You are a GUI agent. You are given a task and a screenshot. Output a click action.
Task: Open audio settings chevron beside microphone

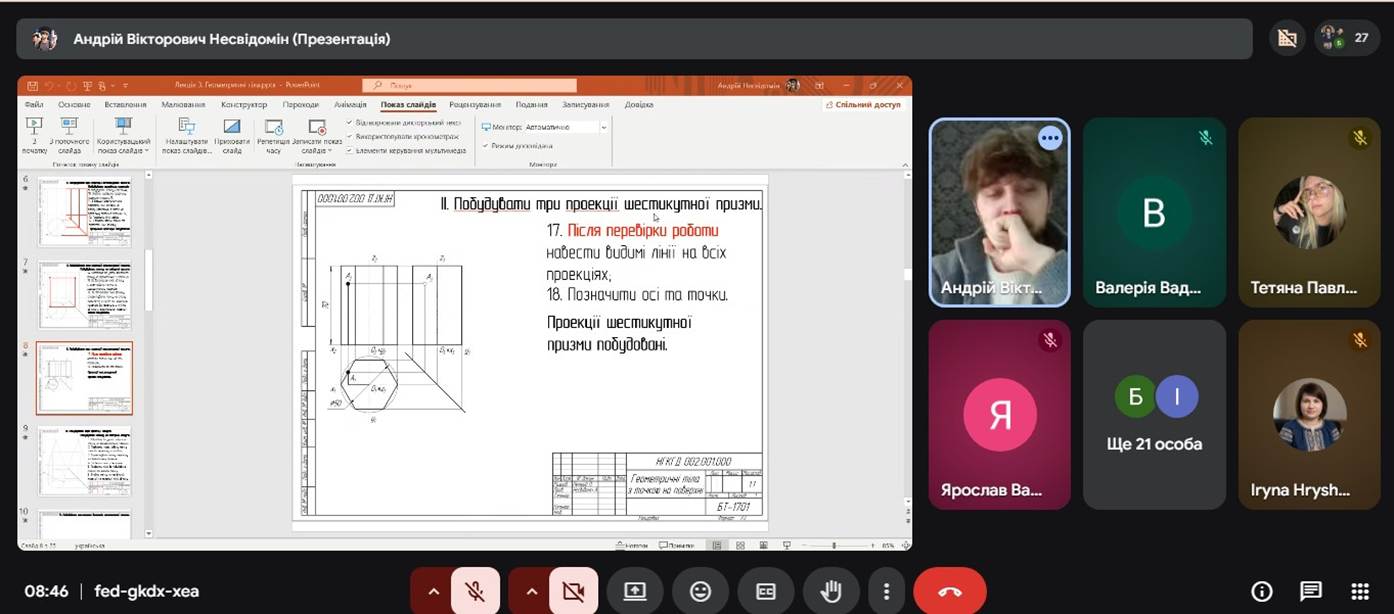433,591
